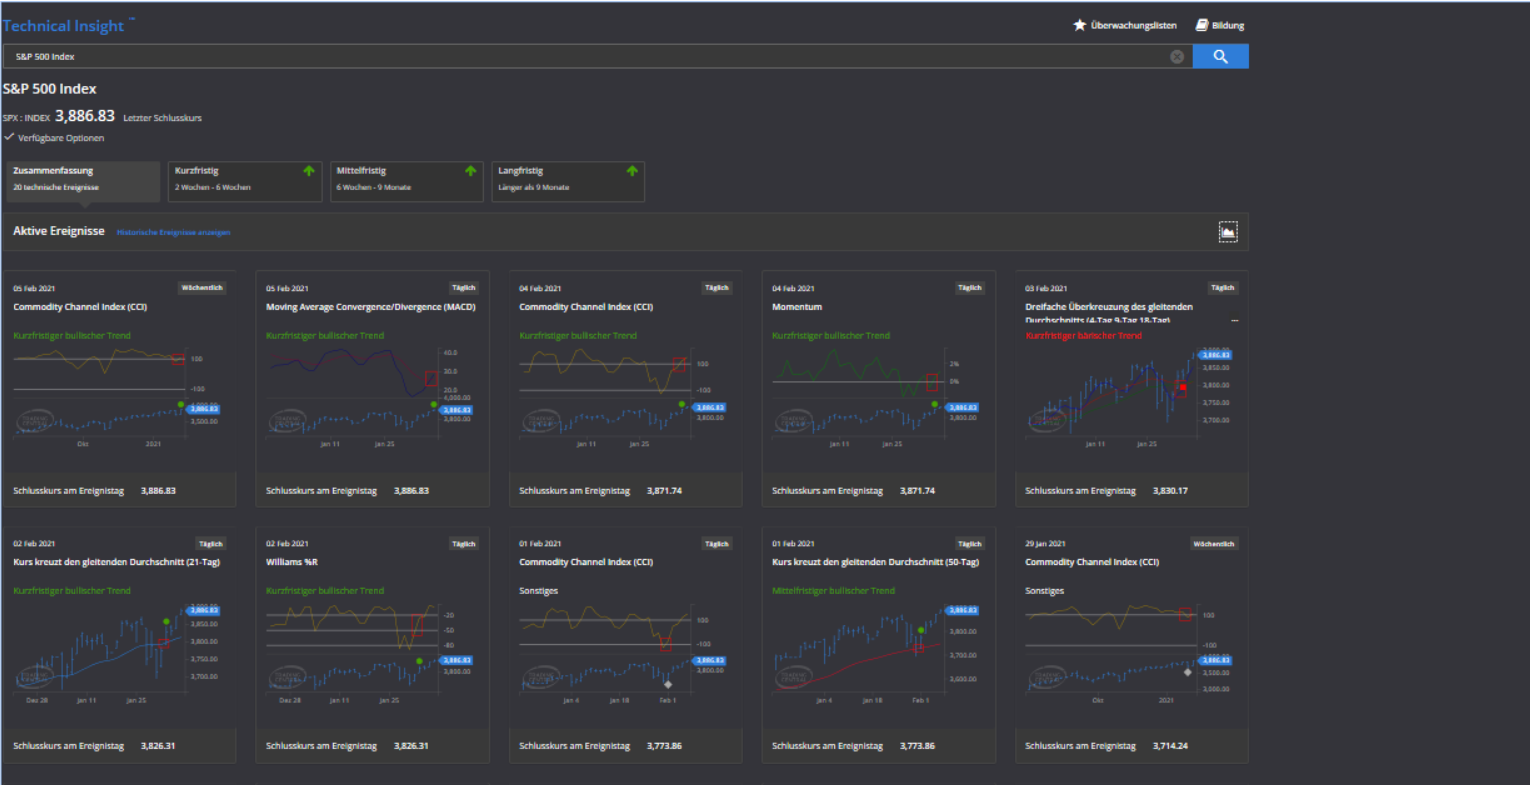Click last price value 3,886.83 in the header
The image size is (1530, 785).
pyautogui.click(x=85, y=116)
